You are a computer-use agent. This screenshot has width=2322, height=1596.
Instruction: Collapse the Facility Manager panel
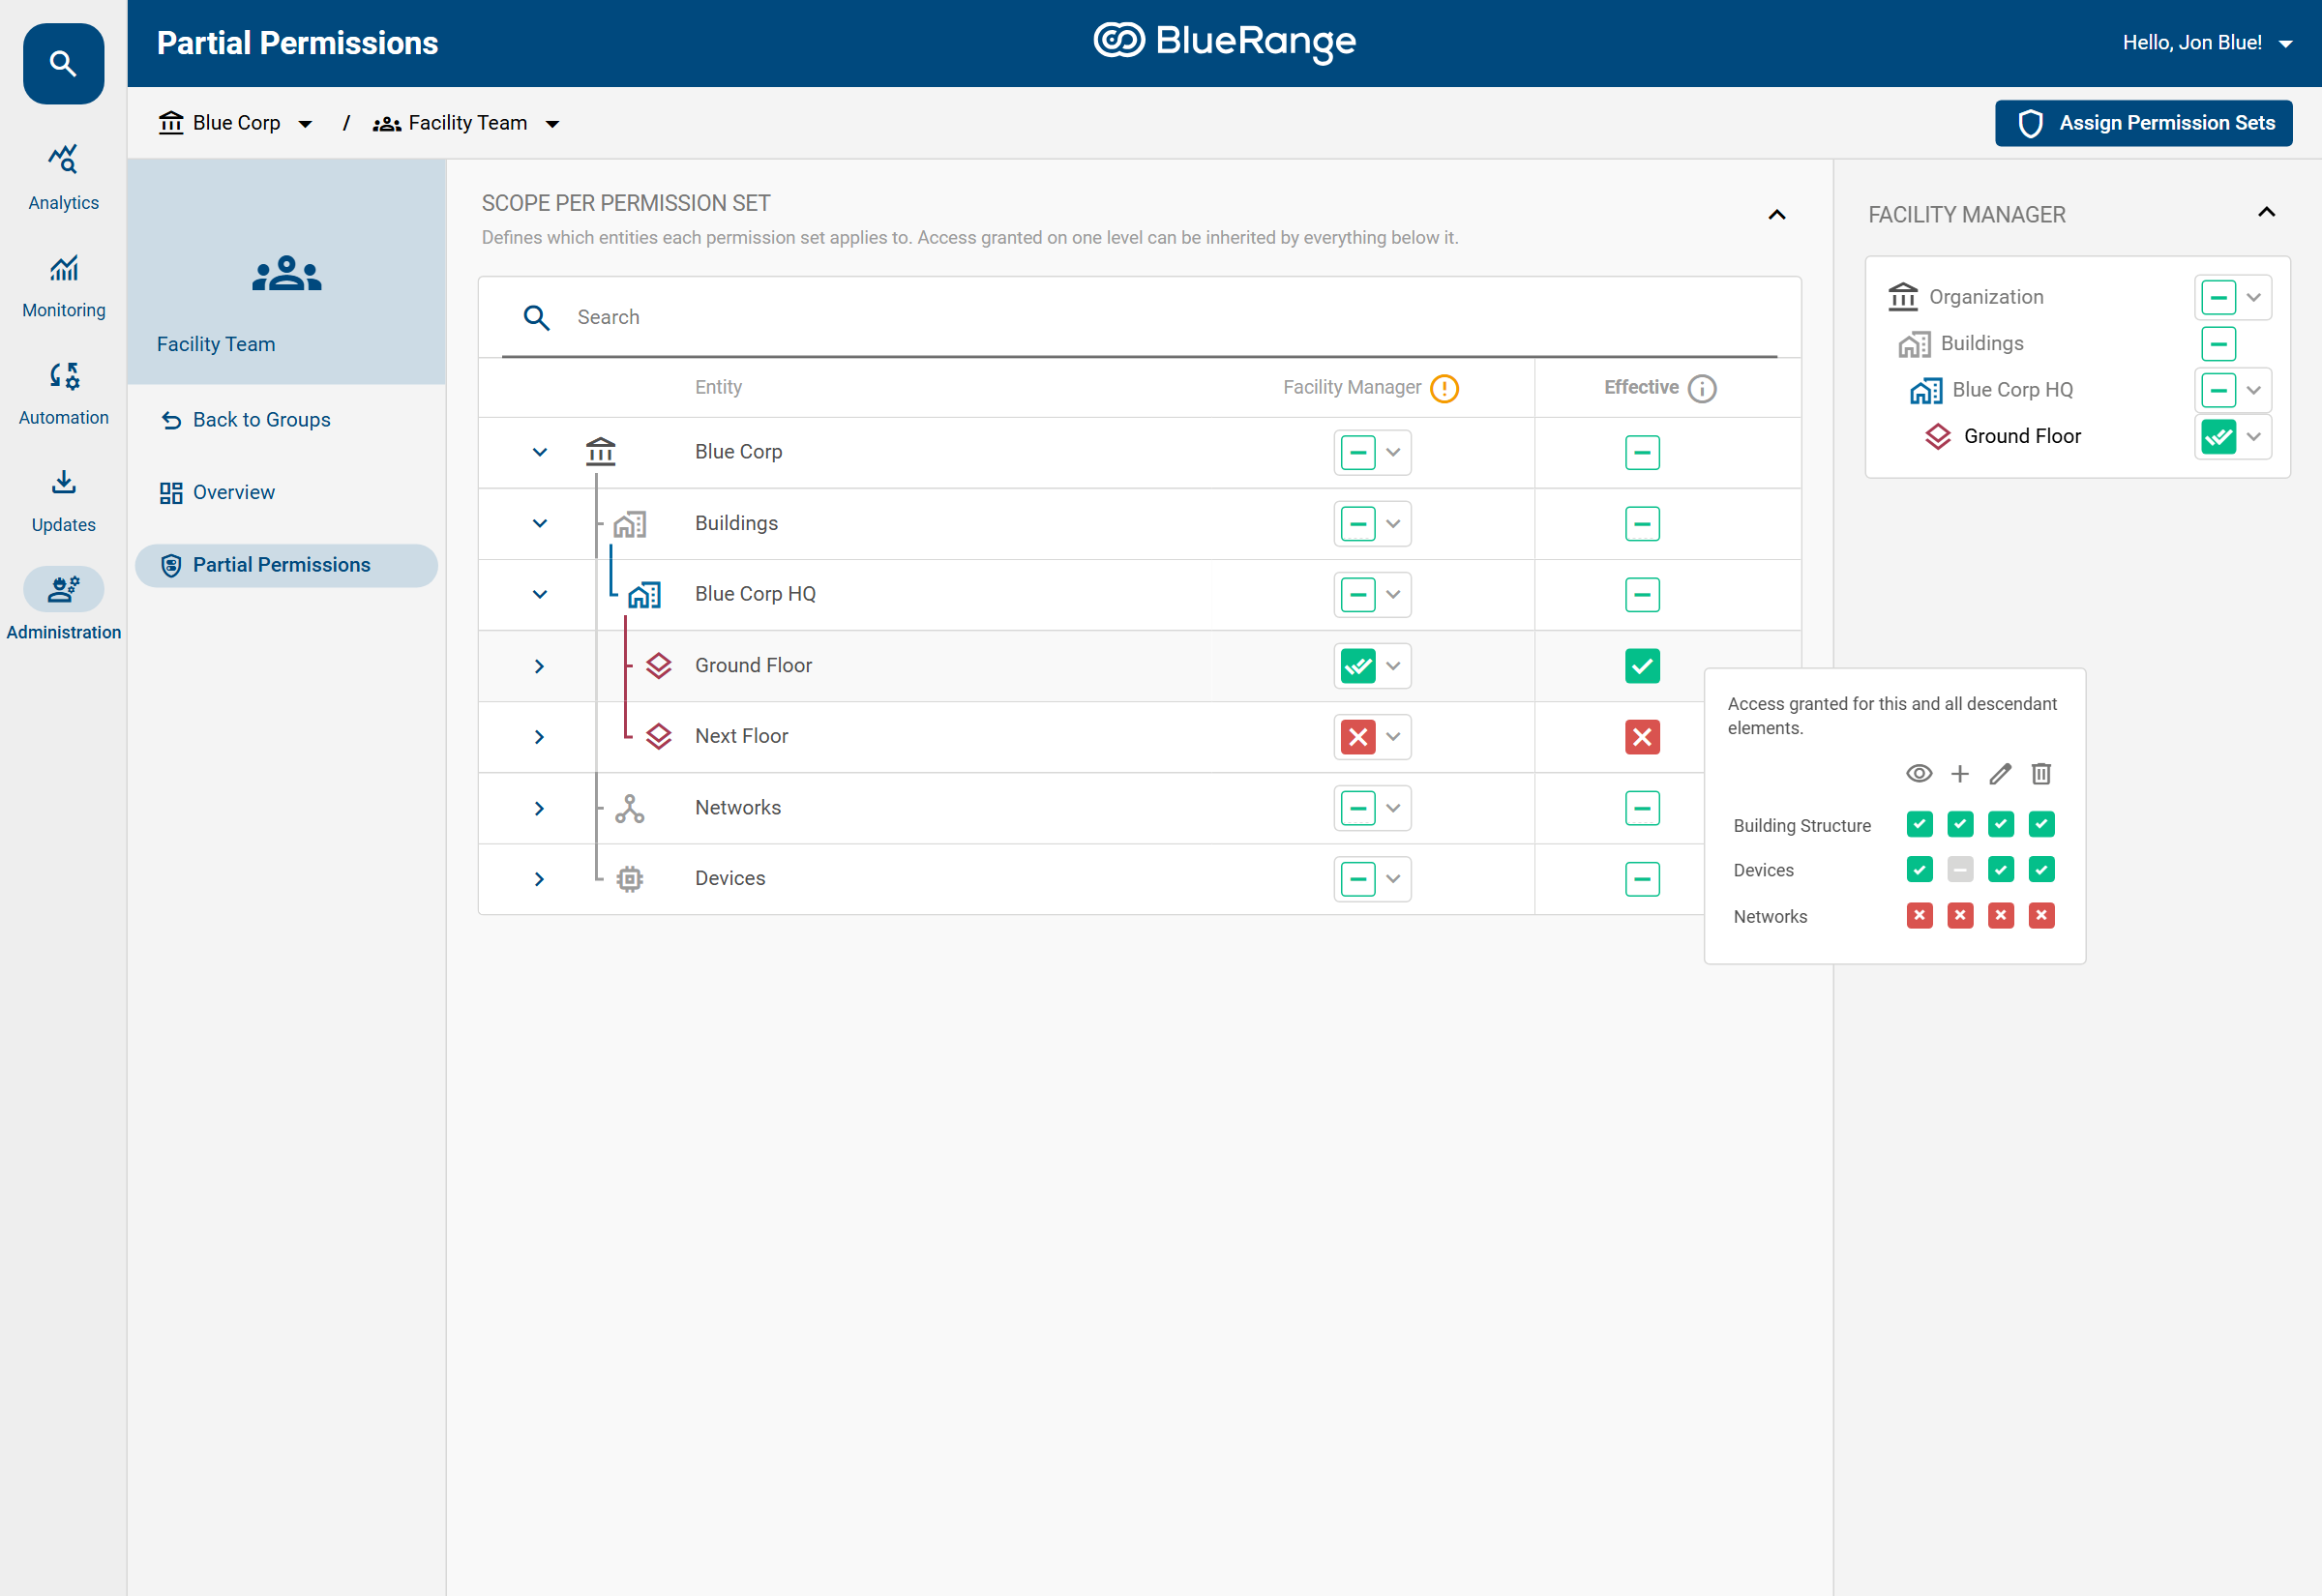tap(2267, 212)
